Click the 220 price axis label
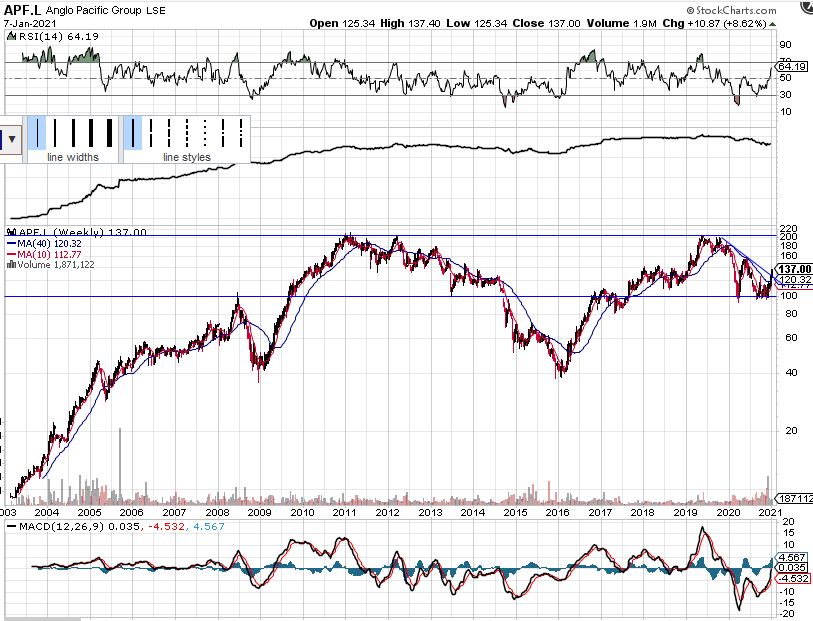 point(789,229)
